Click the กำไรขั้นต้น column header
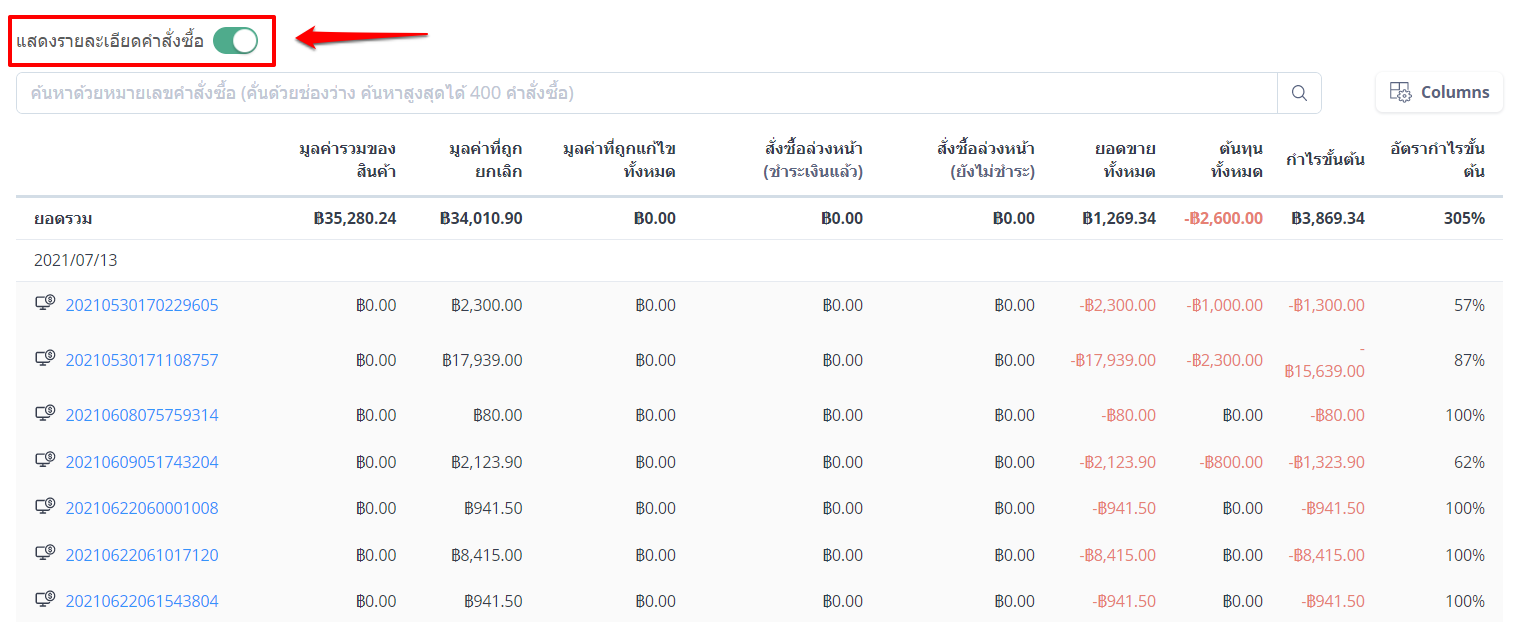 point(1326,160)
